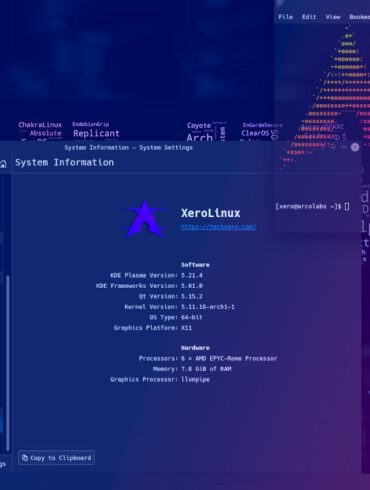Open the techxero.com link under XeroLinux

(x=218, y=227)
